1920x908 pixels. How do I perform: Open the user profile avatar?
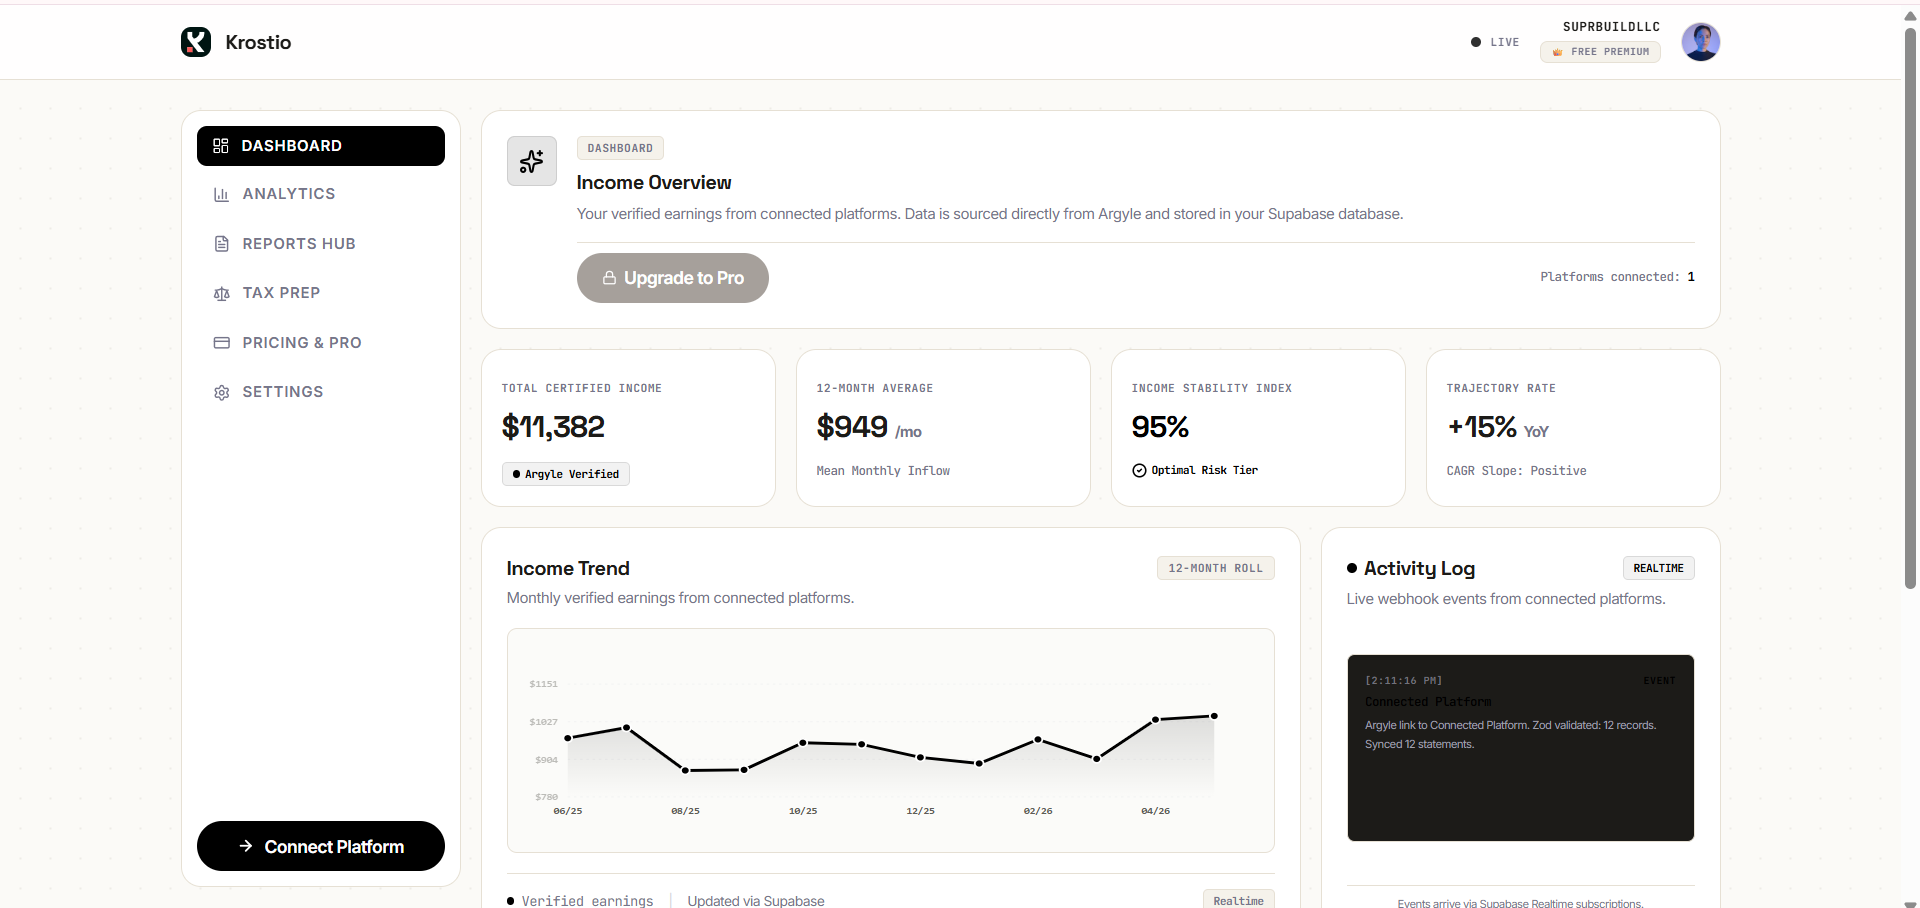[1701, 42]
